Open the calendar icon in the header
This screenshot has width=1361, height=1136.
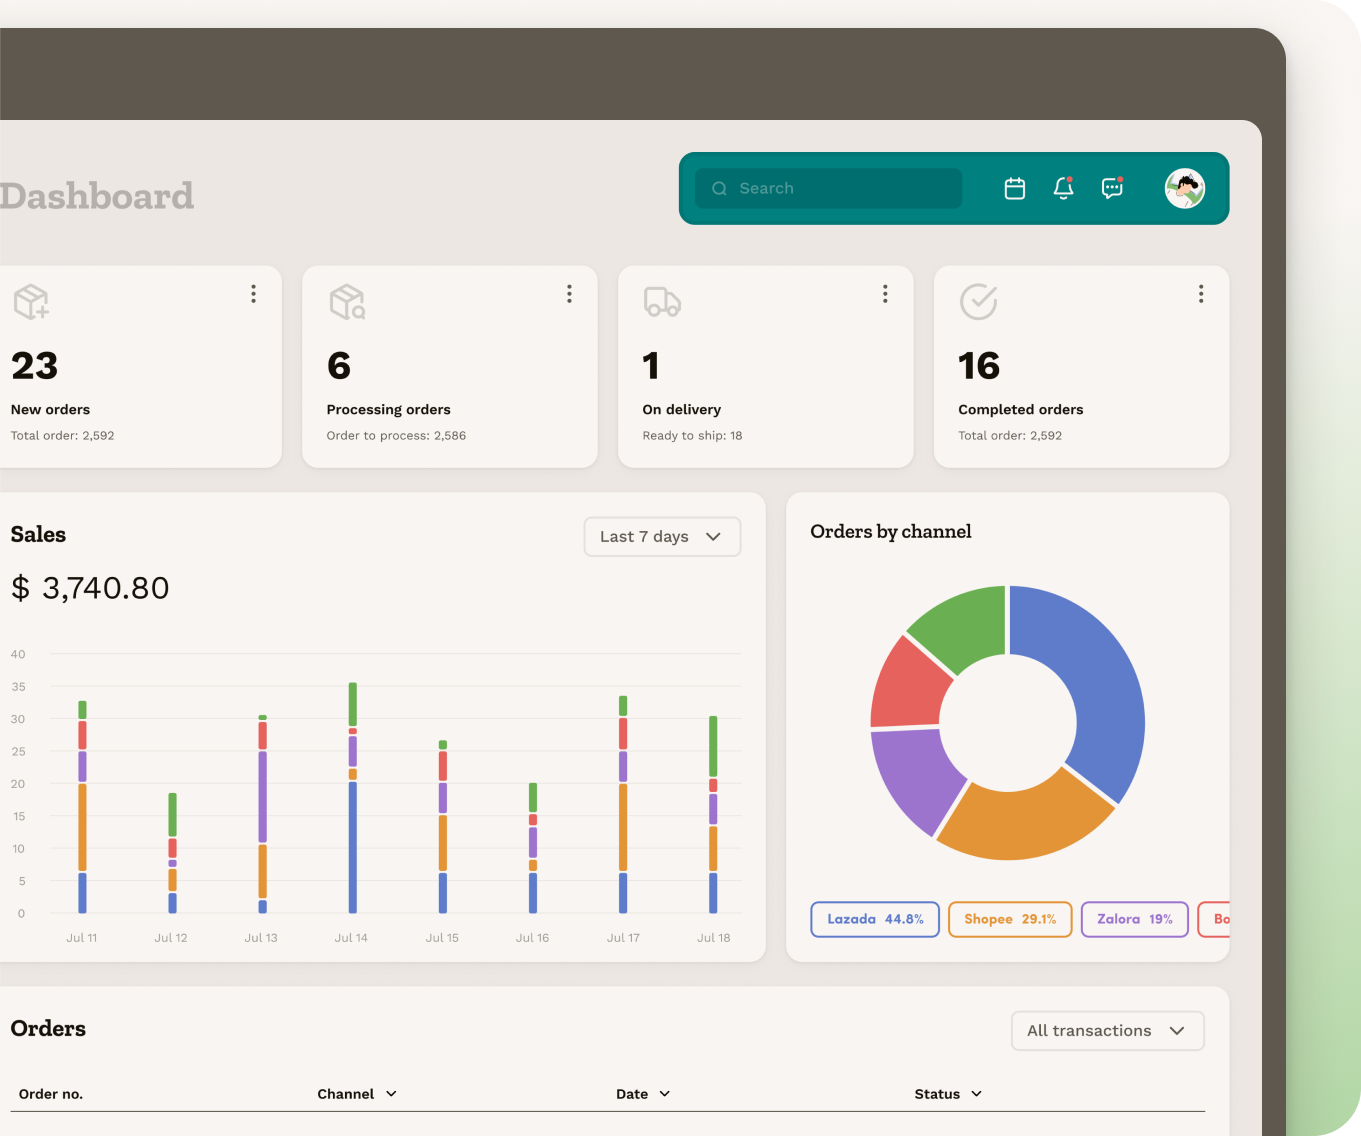1014,188
